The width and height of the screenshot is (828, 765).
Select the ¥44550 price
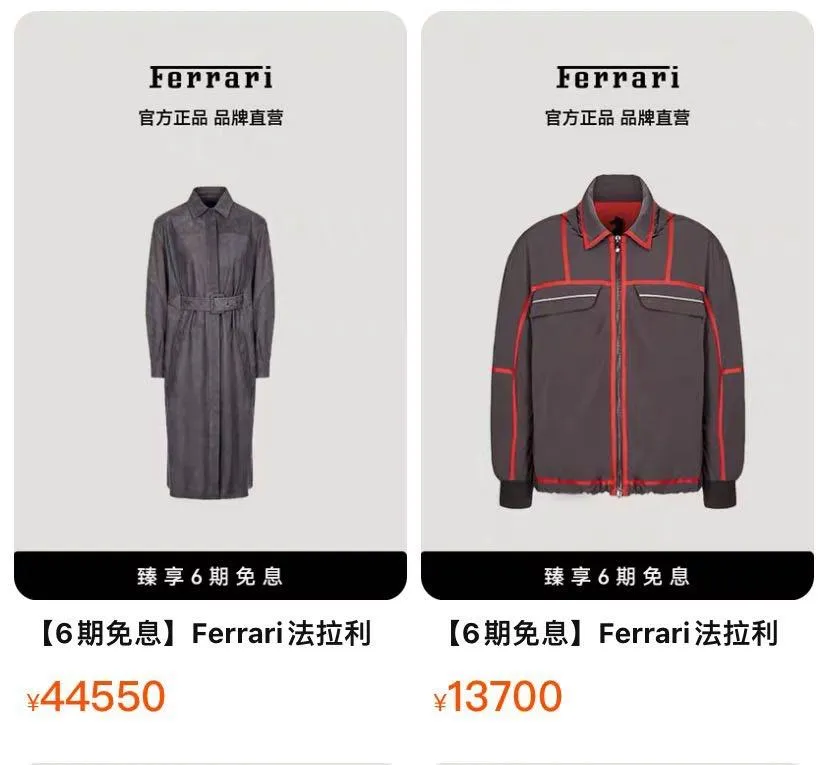[x=96, y=697]
